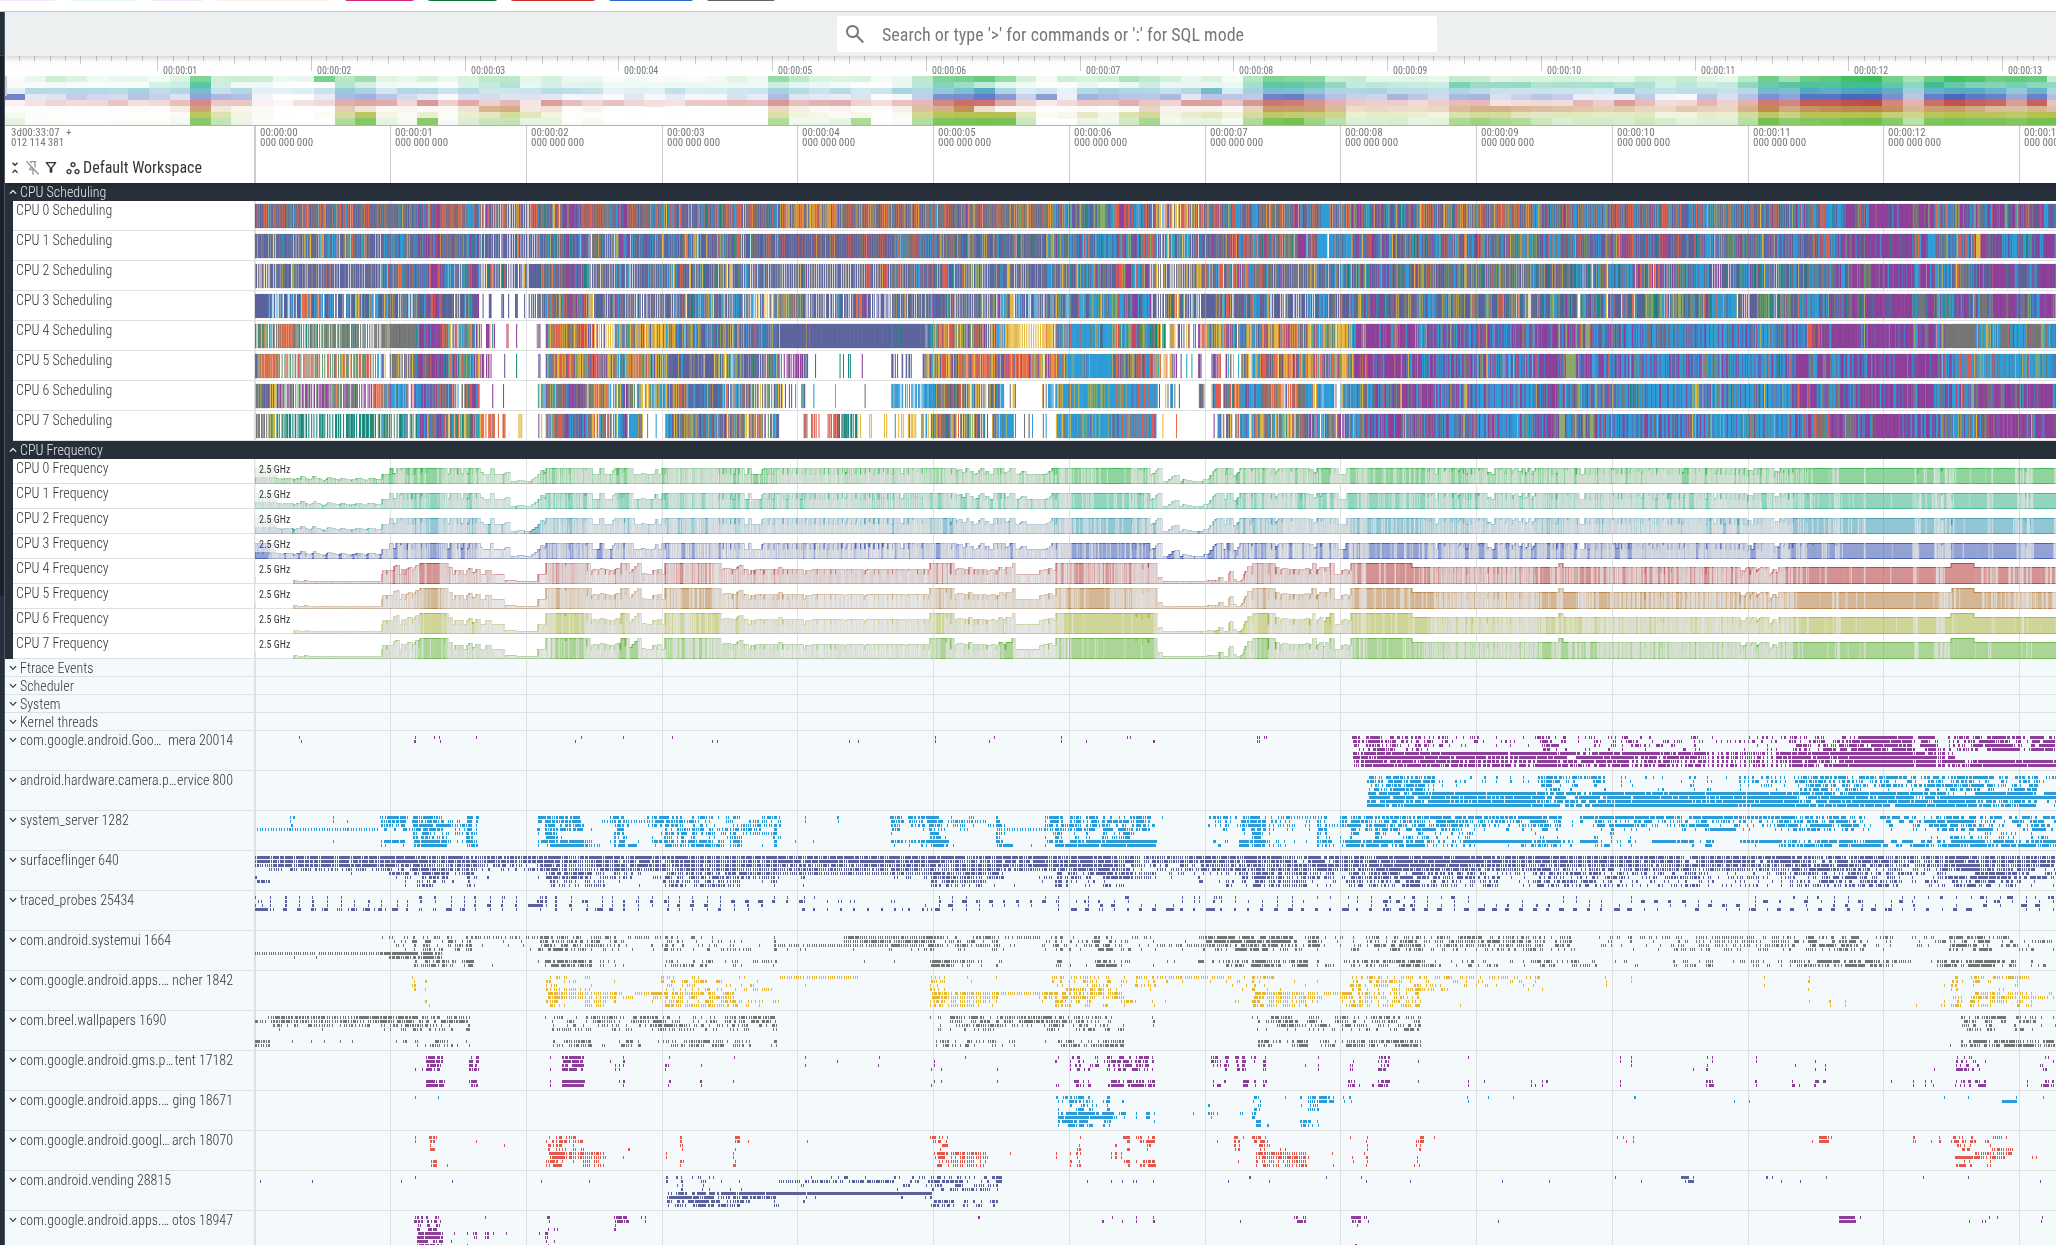Screen dimensions: 2056x1245
Task: Click the workspace icon beside Default Workspace
Action: click(x=73, y=168)
